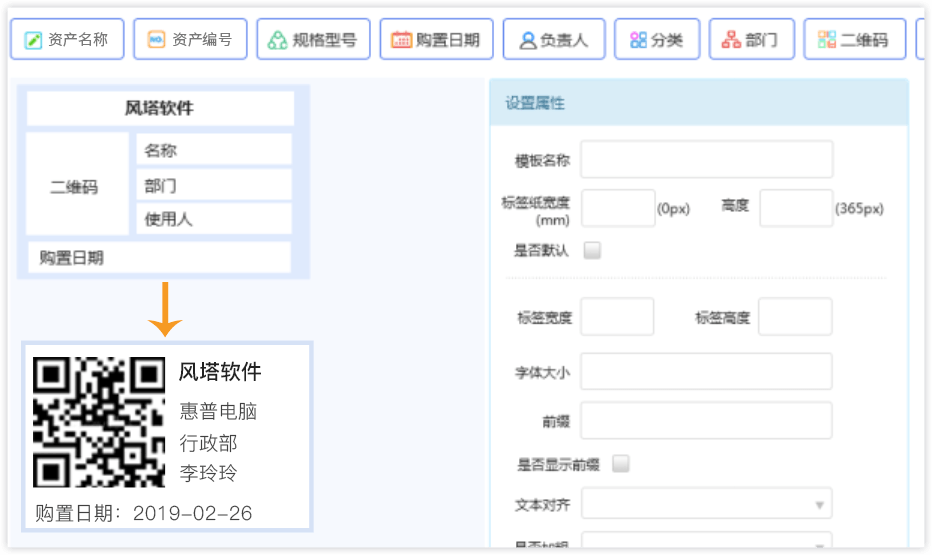Select the 设置属性 panel header
The width and height of the screenshot is (932, 555).
pyautogui.click(x=698, y=103)
